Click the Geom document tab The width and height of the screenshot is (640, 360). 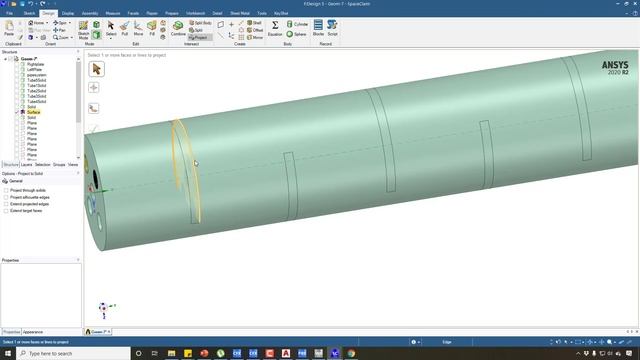pos(98,332)
